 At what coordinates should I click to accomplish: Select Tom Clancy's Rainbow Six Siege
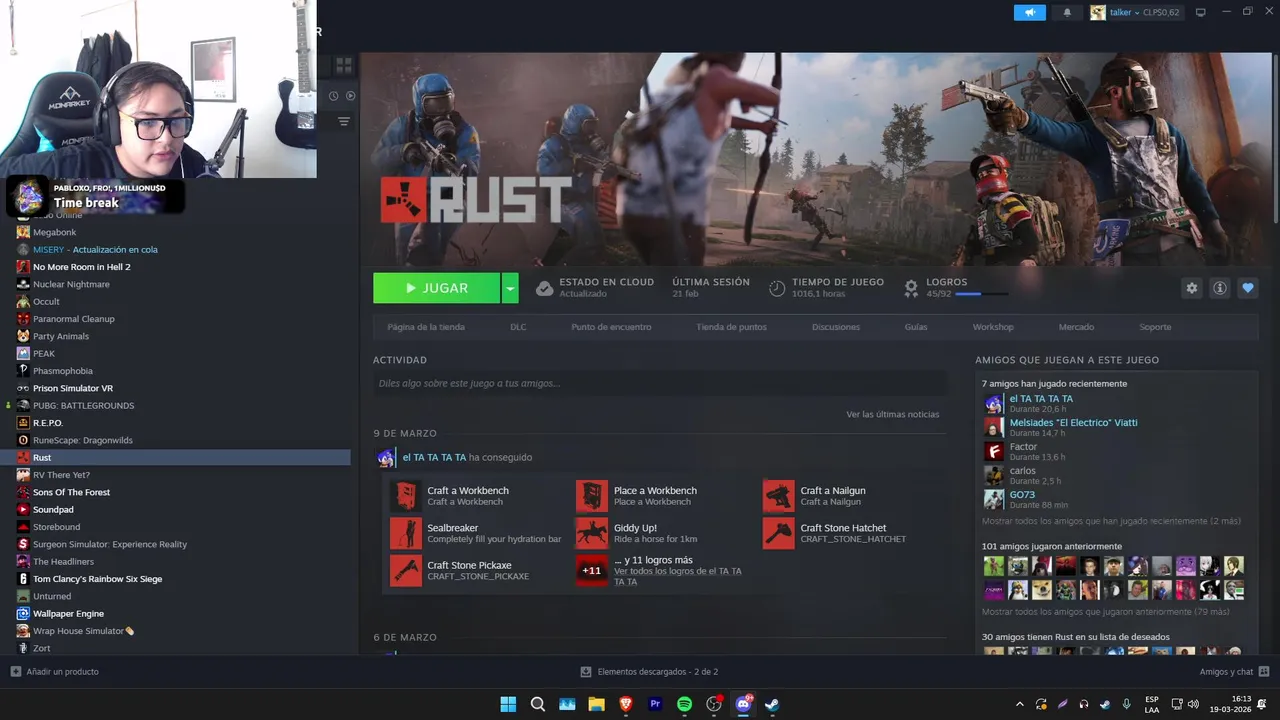(97, 579)
